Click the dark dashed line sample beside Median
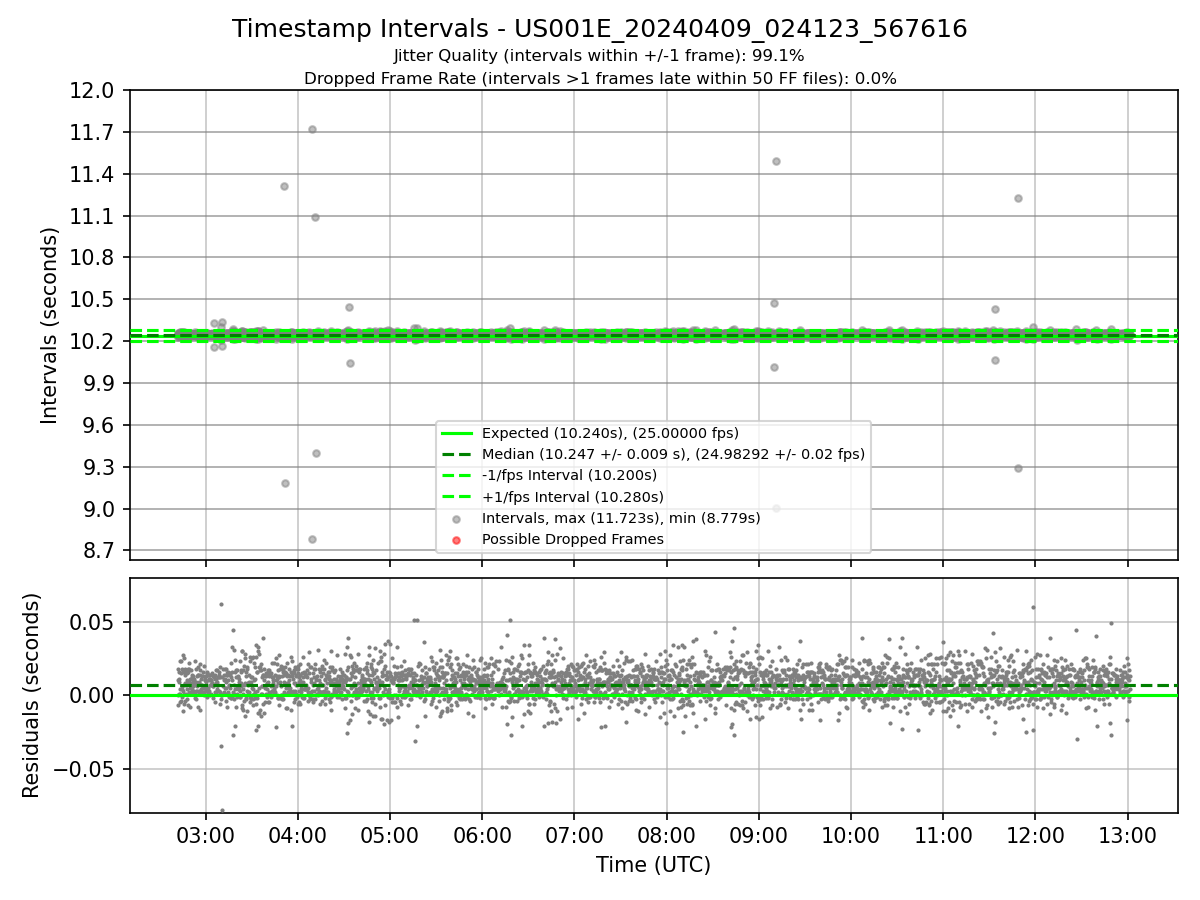Viewport: 1200px width, 900px height. tap(456, 455)
